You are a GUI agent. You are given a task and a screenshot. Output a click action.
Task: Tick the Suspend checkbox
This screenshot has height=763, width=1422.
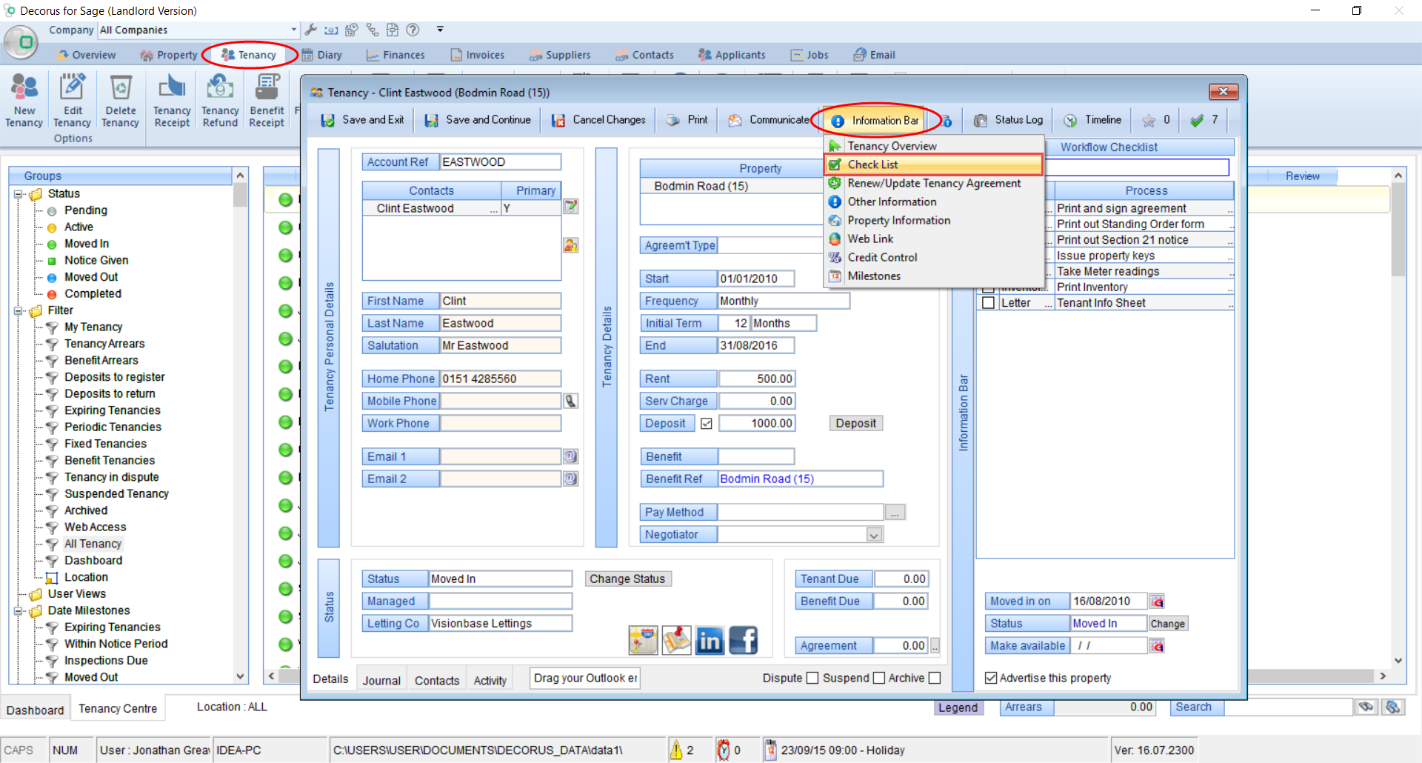pos(879,678)
